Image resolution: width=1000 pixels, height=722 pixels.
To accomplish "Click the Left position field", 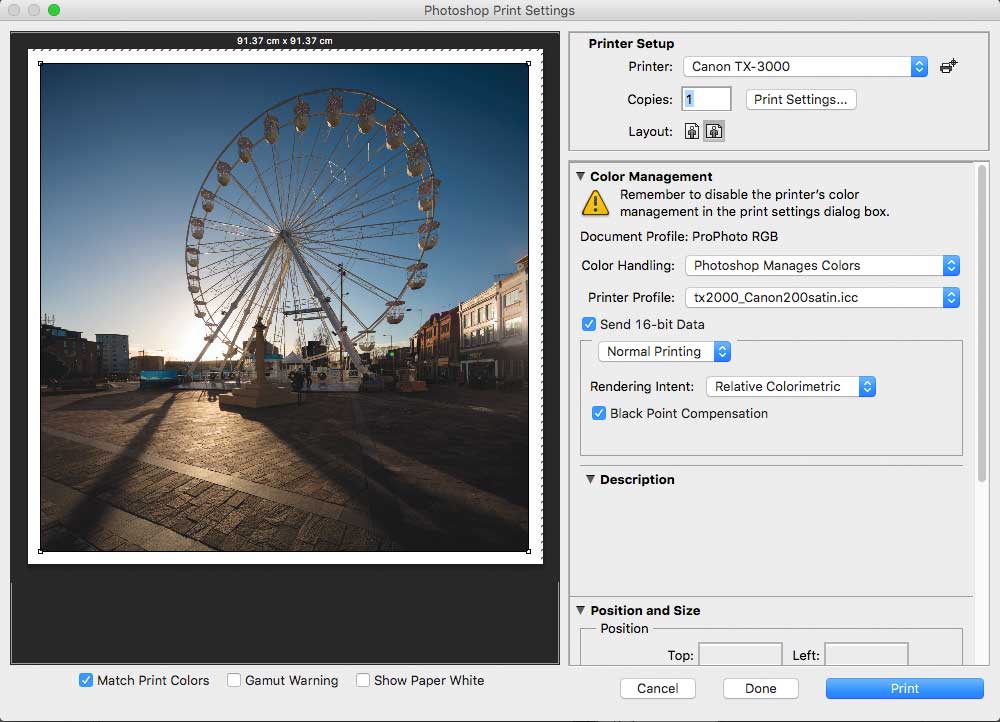I will point(866,654).
